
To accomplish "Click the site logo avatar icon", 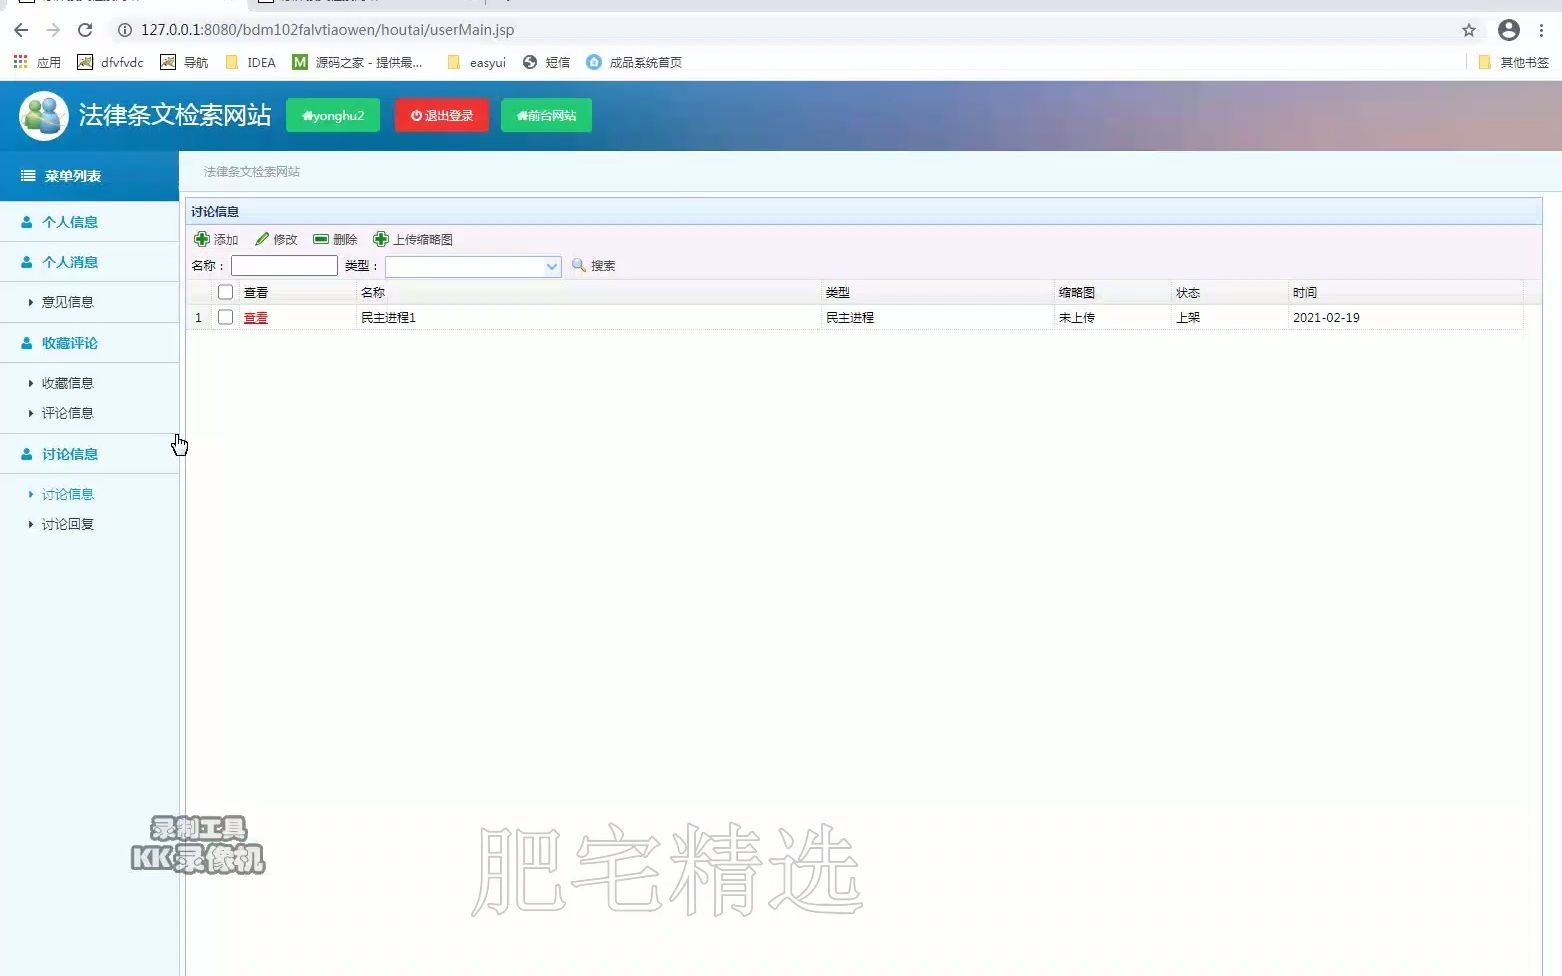I will pos(43,115).
